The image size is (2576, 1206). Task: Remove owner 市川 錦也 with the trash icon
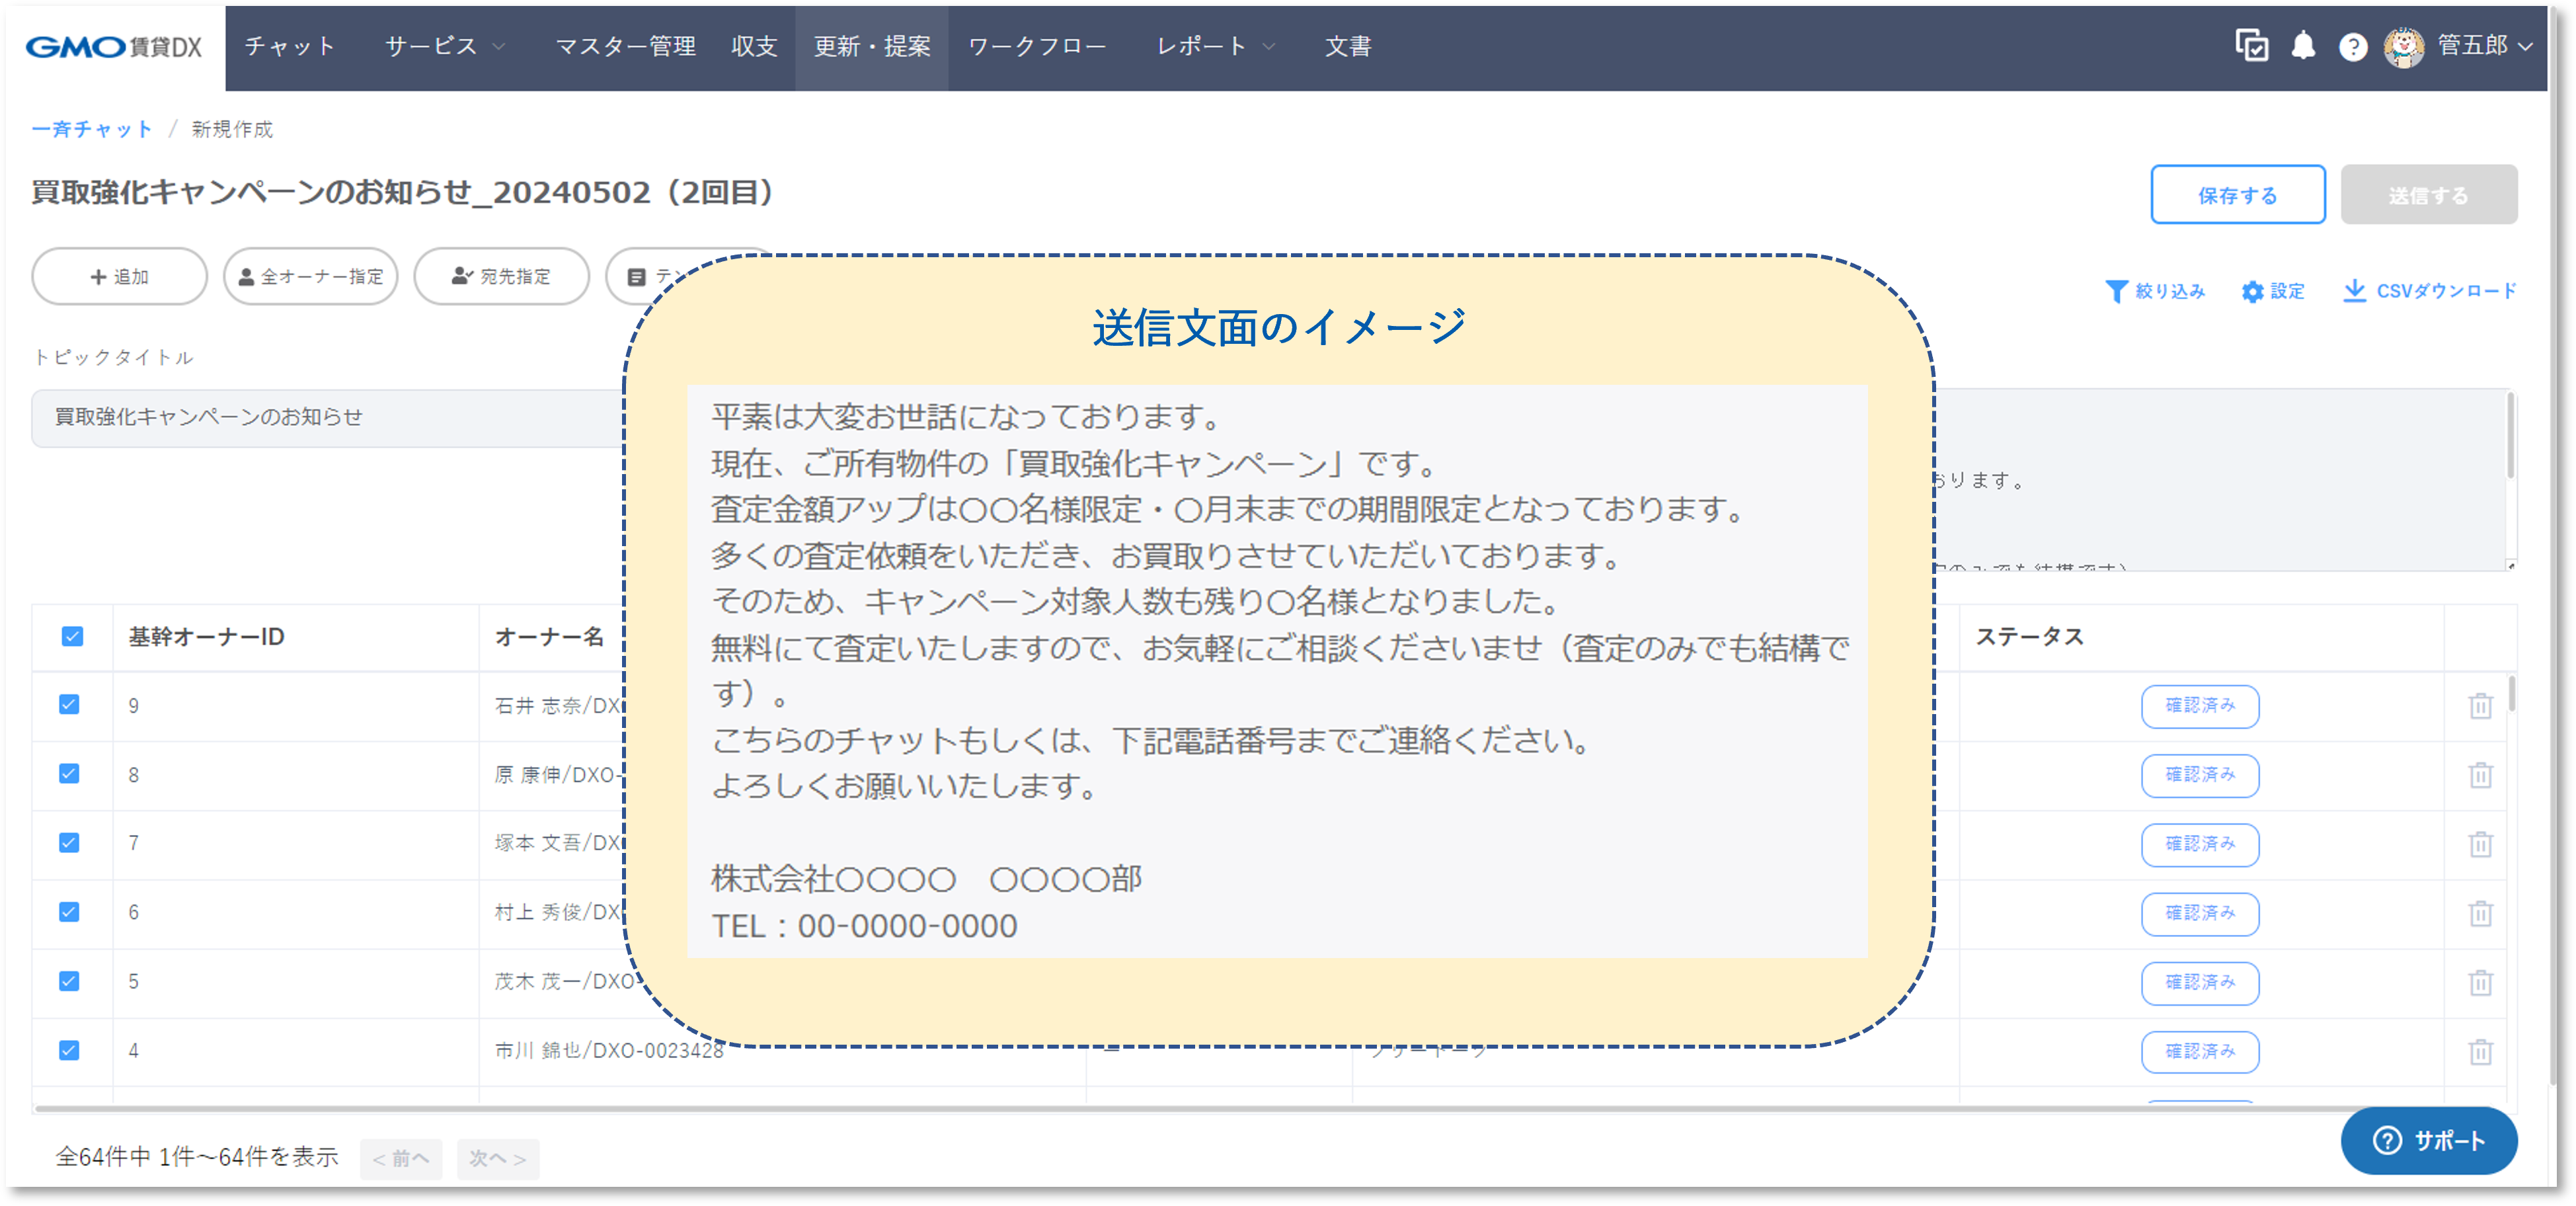click(x=2482, y=1051)
